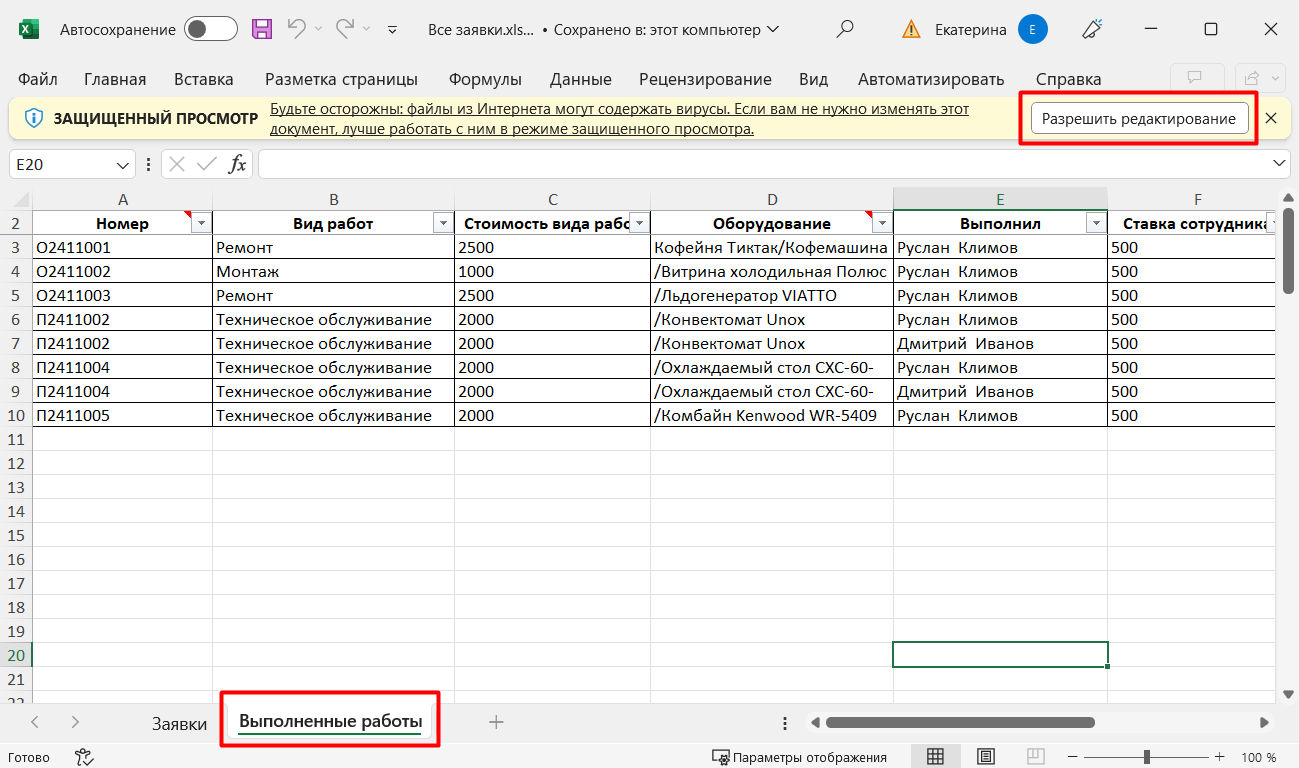Screen dimensions: 1299x768
Task: Expand the Name Box dropdown arrow
Action: click(123, 164)
